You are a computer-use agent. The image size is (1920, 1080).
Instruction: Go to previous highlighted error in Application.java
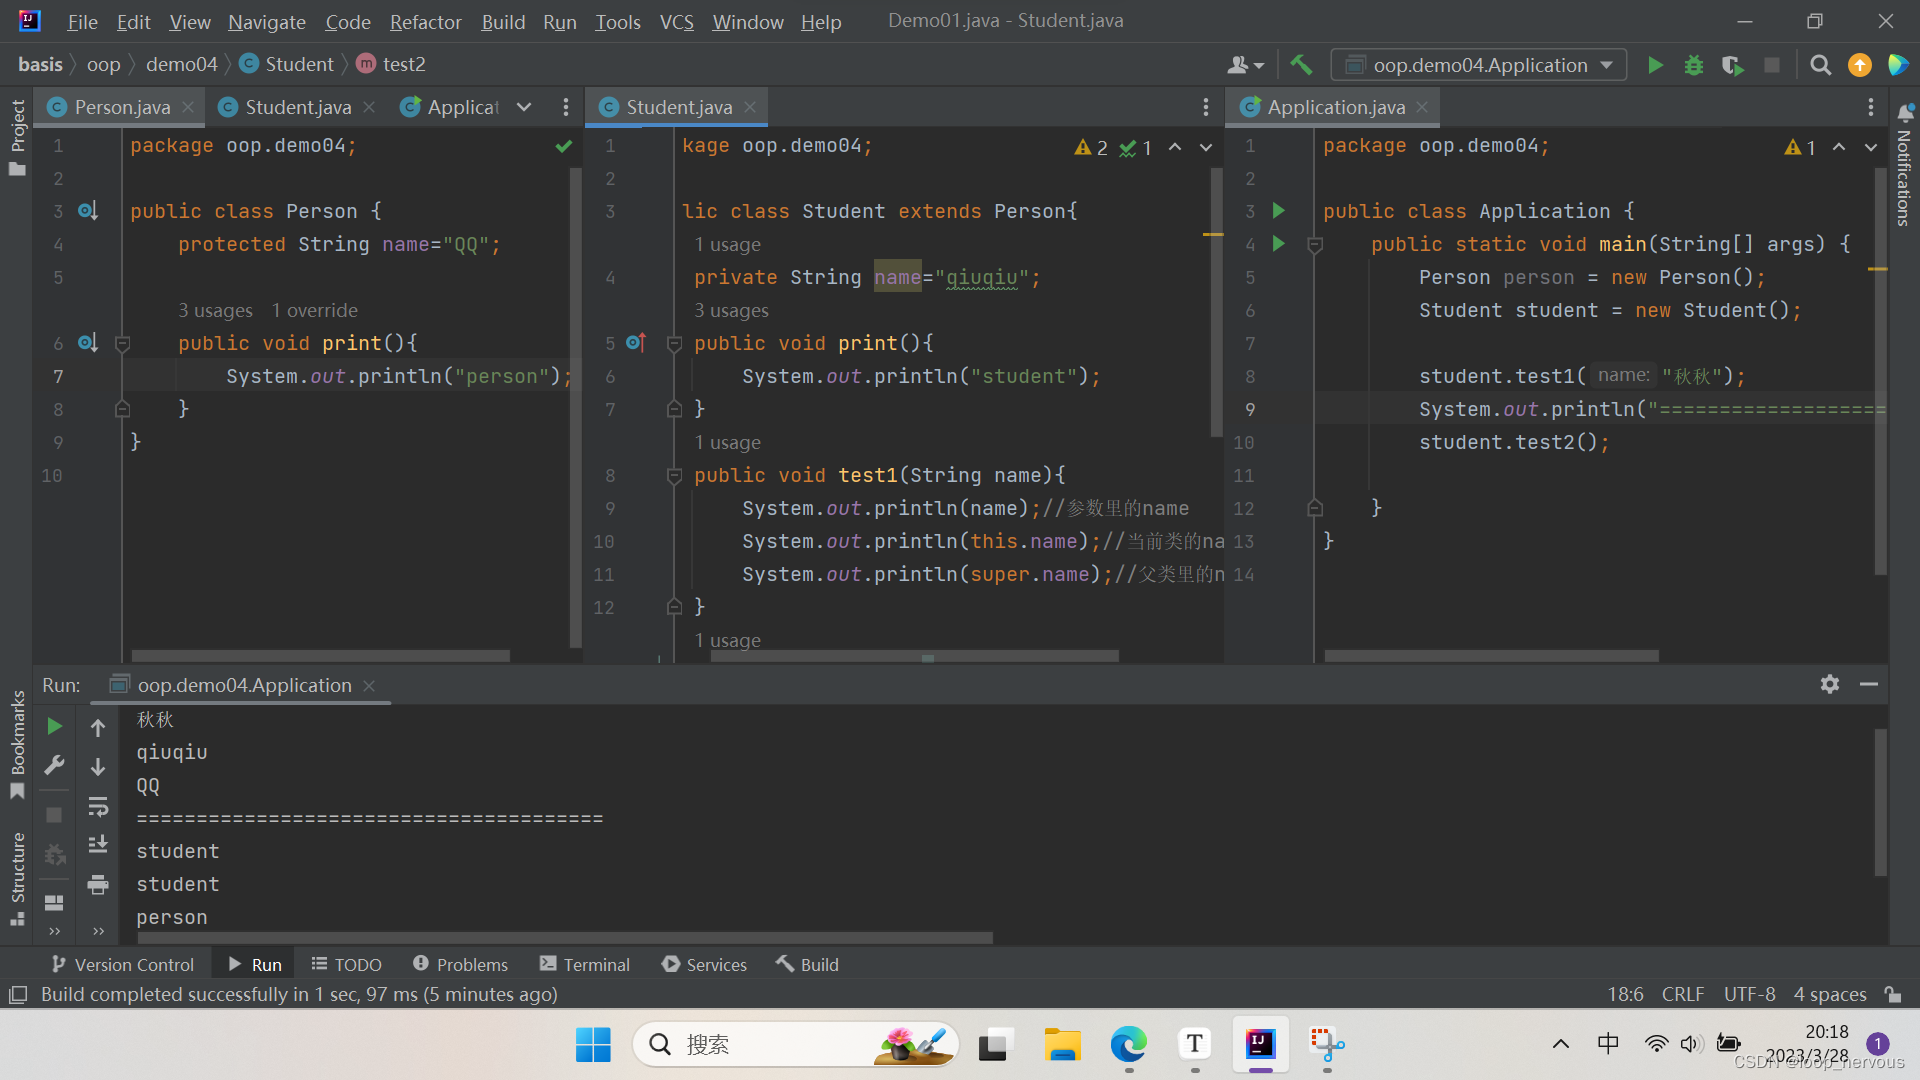[x=1839, y=147]
